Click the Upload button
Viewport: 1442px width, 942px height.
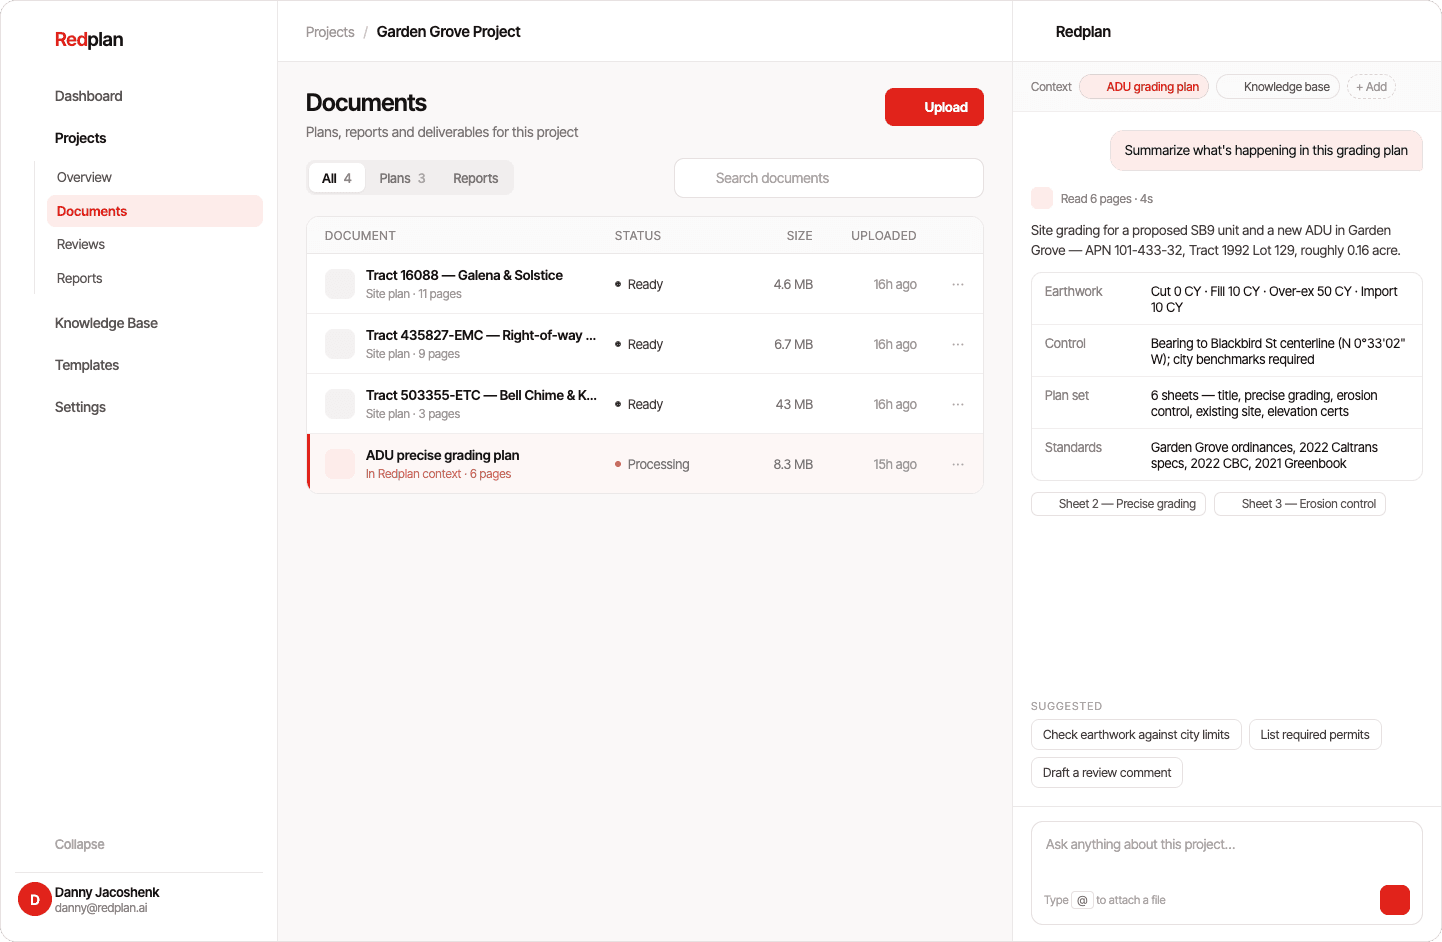pos(934,107)
